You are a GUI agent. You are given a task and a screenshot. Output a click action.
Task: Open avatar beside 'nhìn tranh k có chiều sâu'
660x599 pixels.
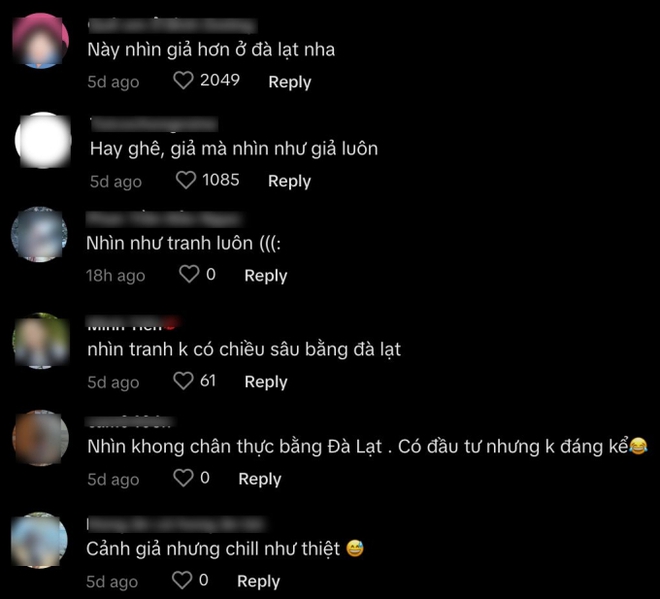41,341
